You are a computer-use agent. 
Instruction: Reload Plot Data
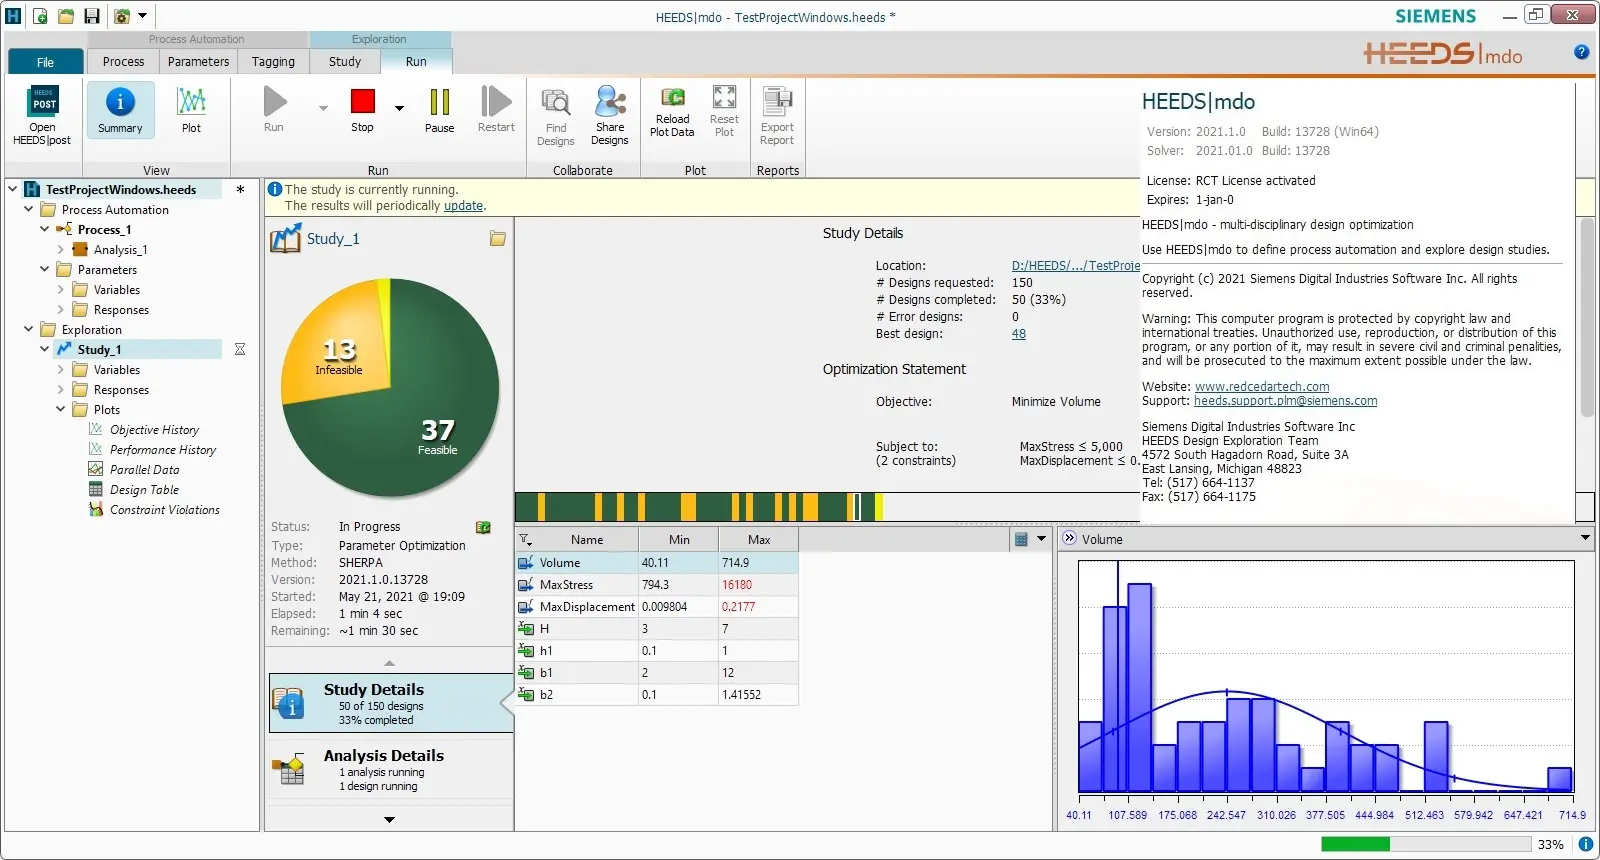coord(672,112)
